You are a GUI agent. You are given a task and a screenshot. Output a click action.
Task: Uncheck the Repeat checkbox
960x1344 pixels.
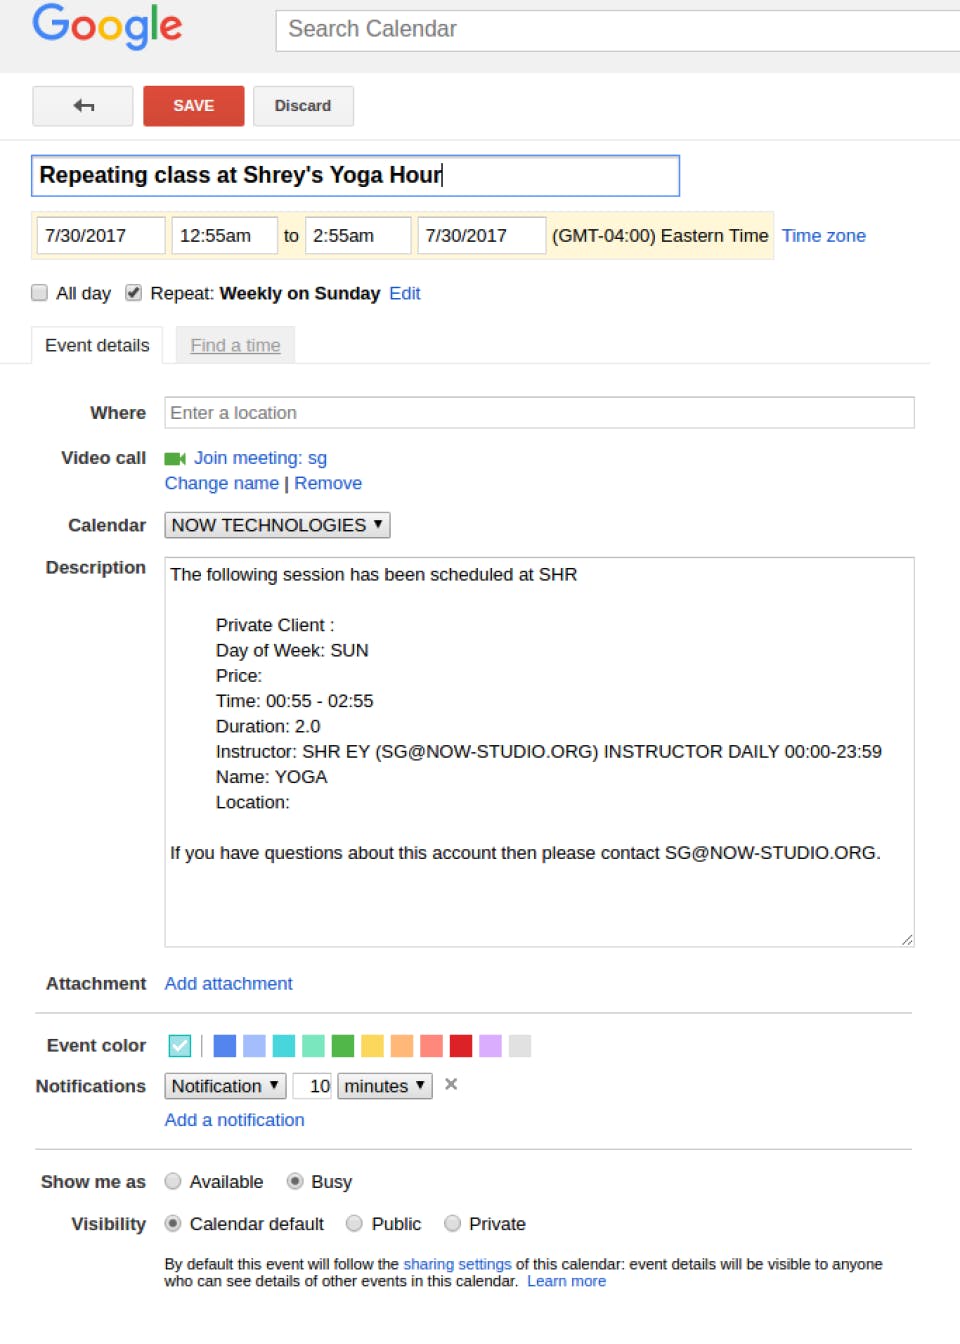133,293
